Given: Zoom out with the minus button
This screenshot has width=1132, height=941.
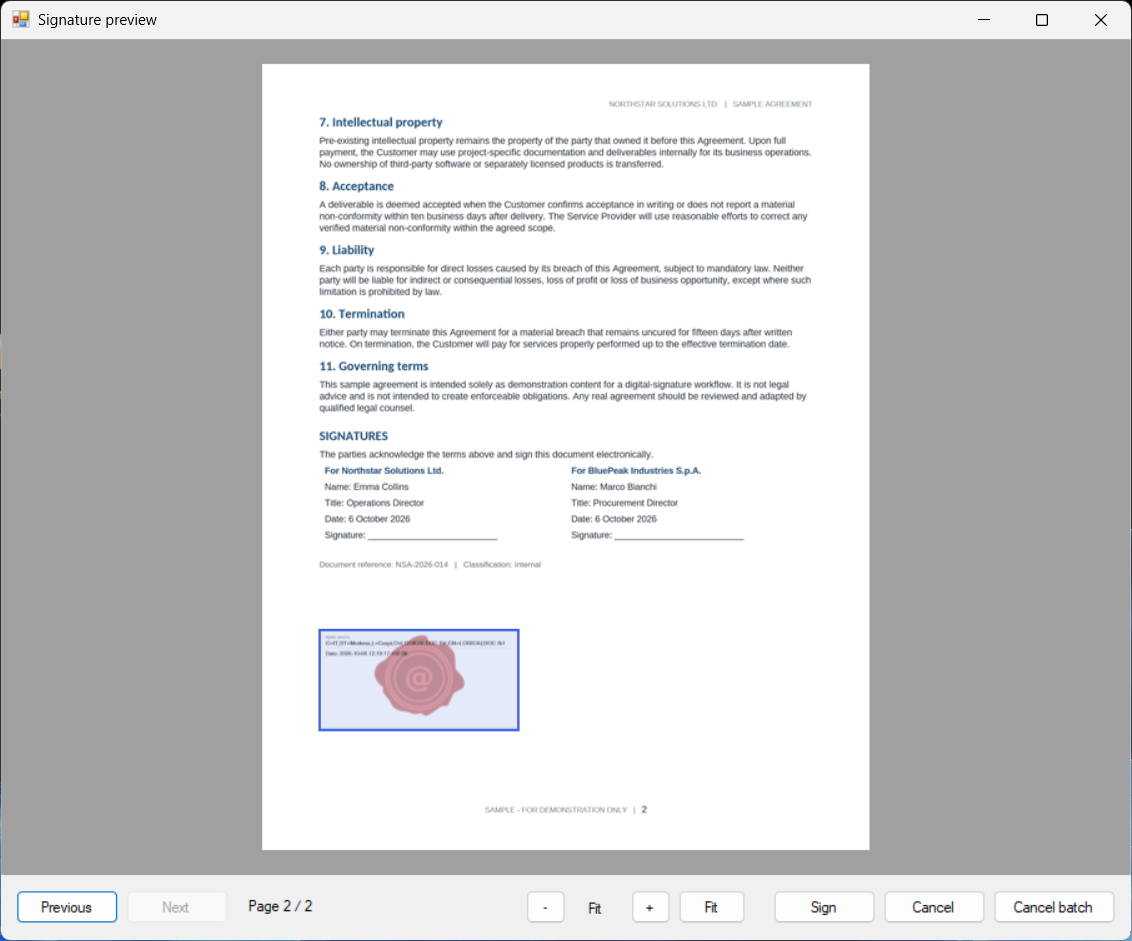Looking at the screenshot, I should pyautogui.click(x=545, y=907).
